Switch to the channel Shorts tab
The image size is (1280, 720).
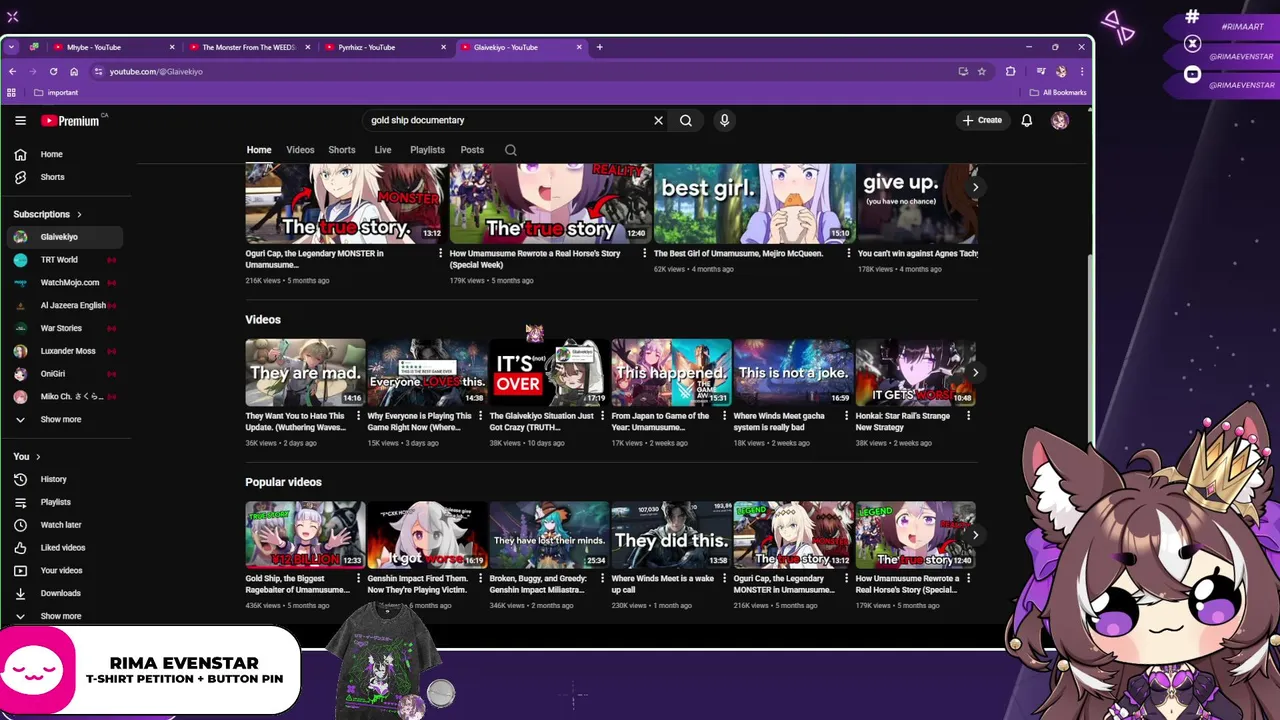pos(342,150)
